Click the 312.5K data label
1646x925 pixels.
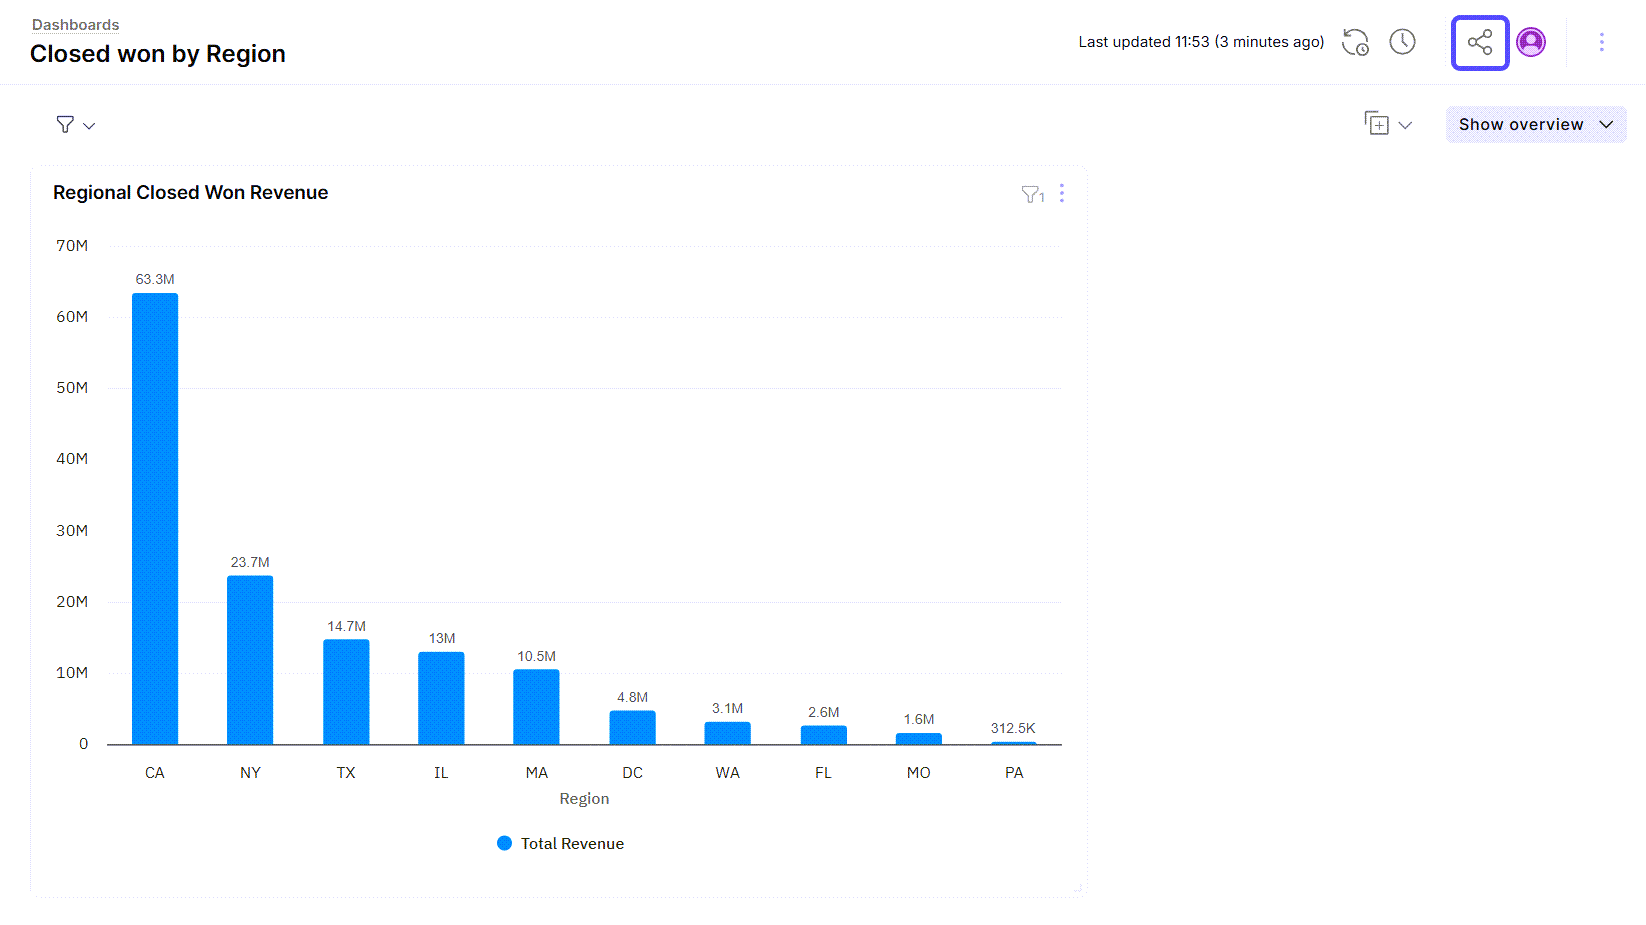[1013, 728]
